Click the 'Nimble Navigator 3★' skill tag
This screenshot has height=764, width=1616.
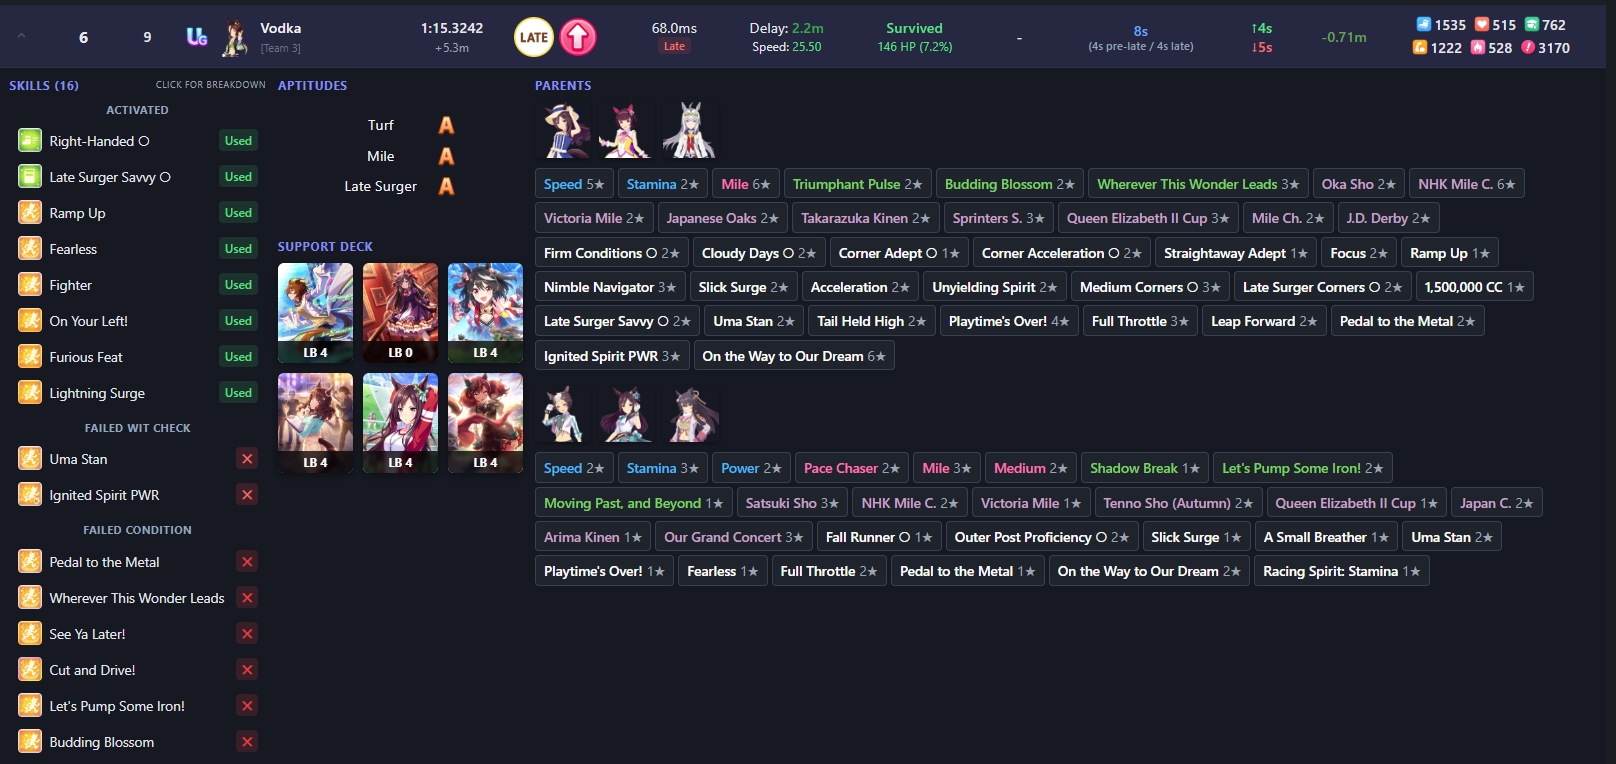pos(610,287)
